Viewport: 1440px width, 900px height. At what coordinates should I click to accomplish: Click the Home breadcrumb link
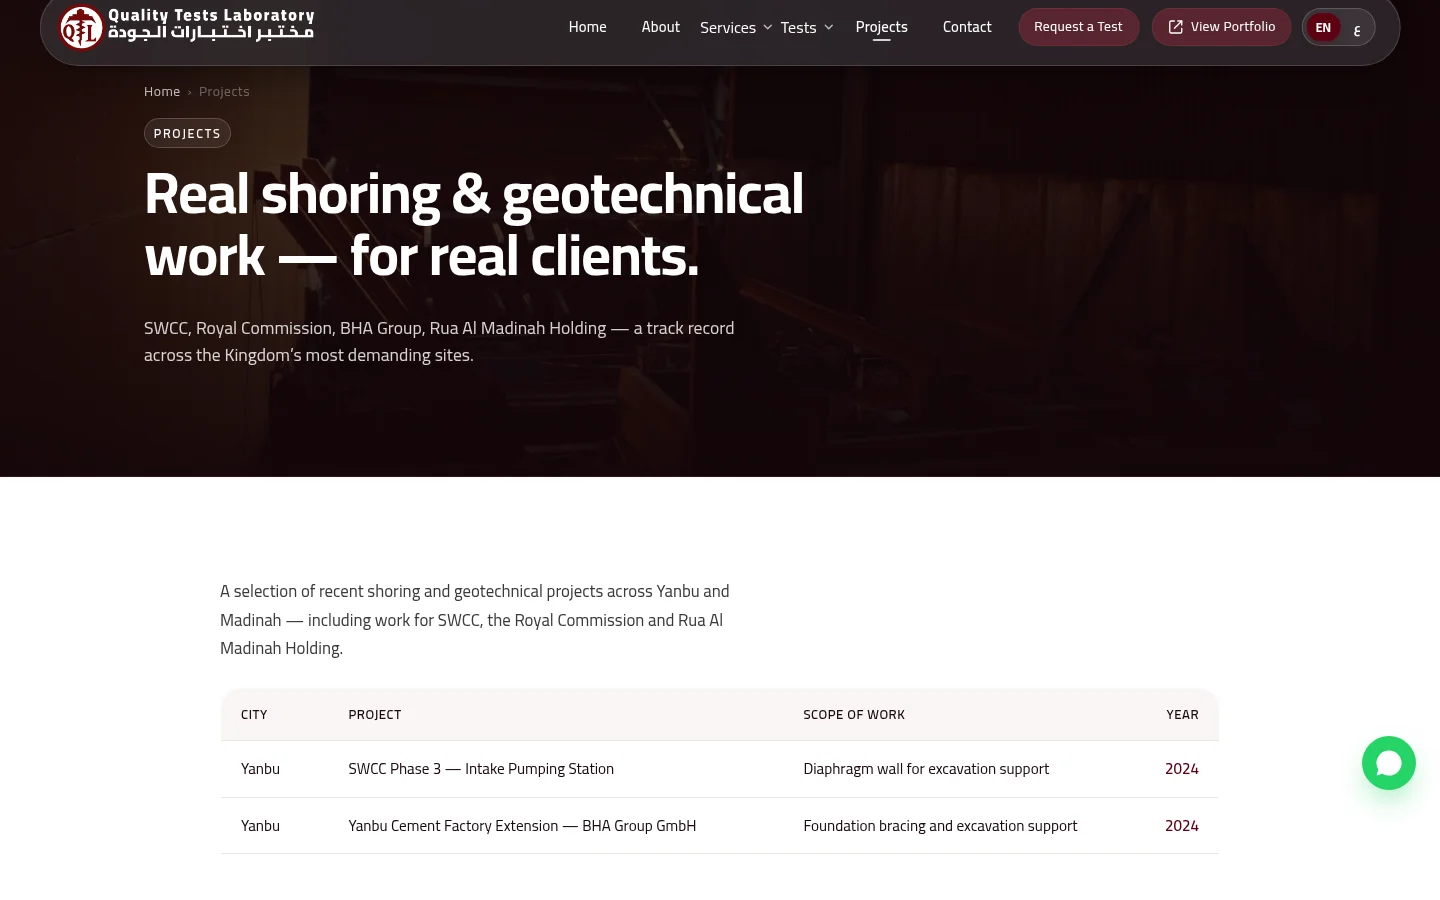click(162, 91)
